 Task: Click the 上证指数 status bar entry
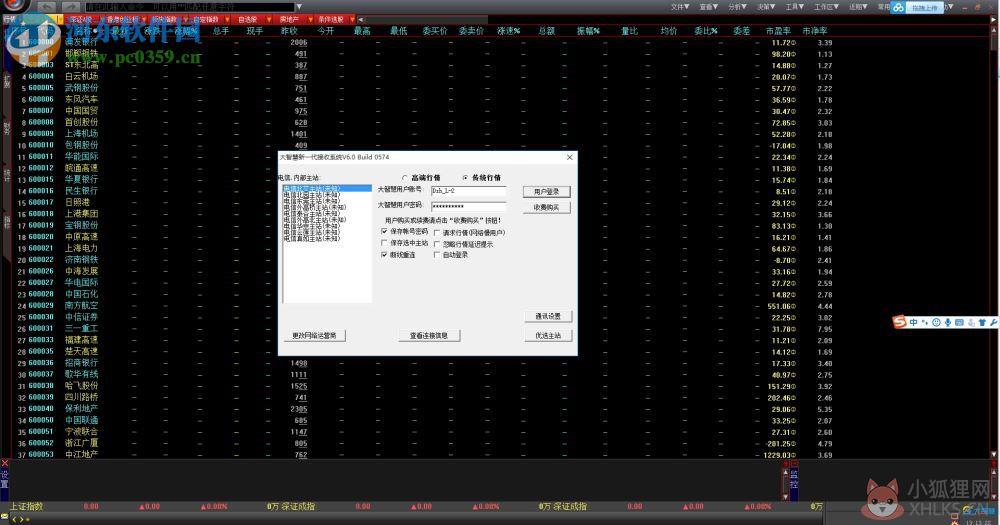26,507
